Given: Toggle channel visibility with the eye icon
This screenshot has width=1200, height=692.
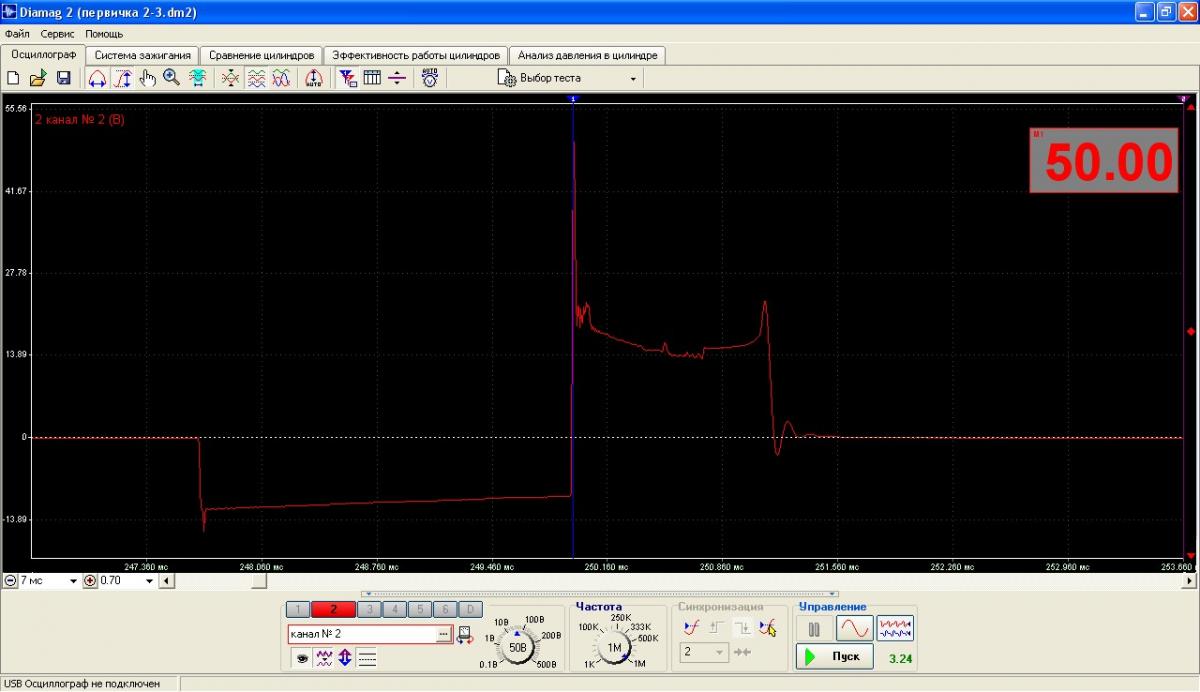Looking at the screenshot, I should pyautogui.click(x=299, y=658).
